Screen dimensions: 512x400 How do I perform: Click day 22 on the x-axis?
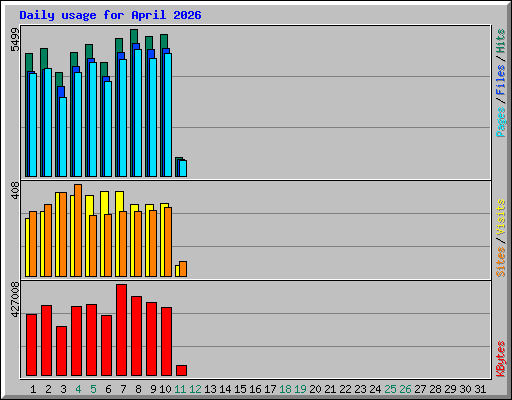(345, 389)
